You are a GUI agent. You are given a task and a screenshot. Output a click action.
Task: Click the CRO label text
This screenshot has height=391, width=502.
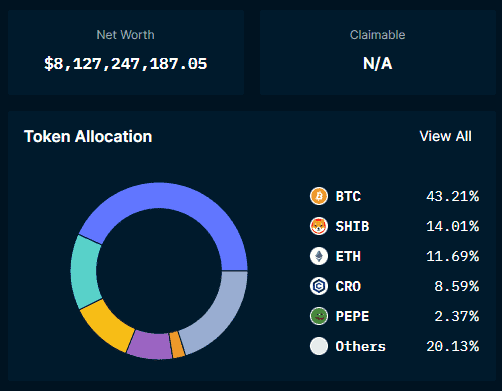click(x=348, y=286)
